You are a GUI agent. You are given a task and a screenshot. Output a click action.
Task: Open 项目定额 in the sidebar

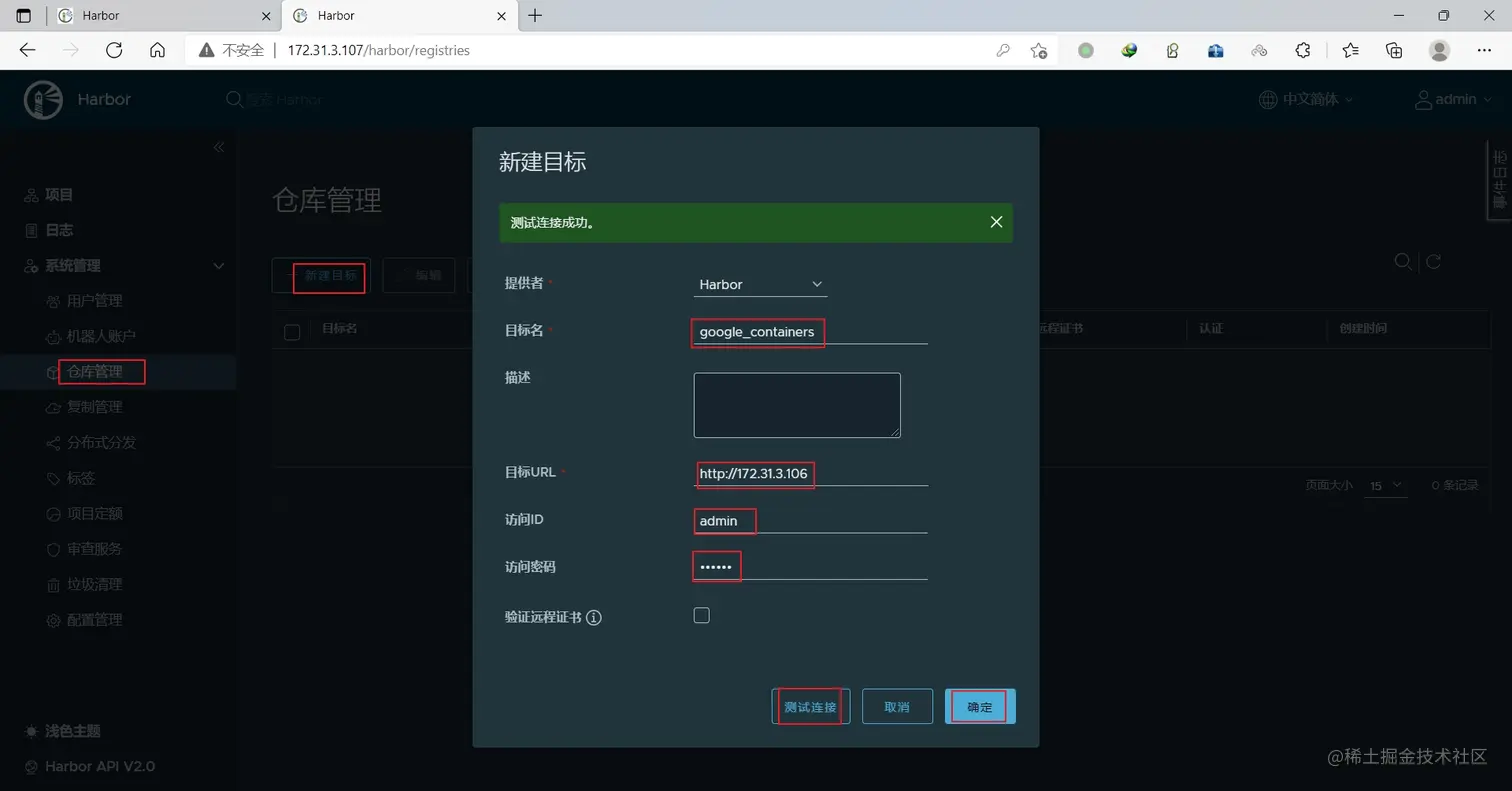pyautogui.click(x=94, y=513)
